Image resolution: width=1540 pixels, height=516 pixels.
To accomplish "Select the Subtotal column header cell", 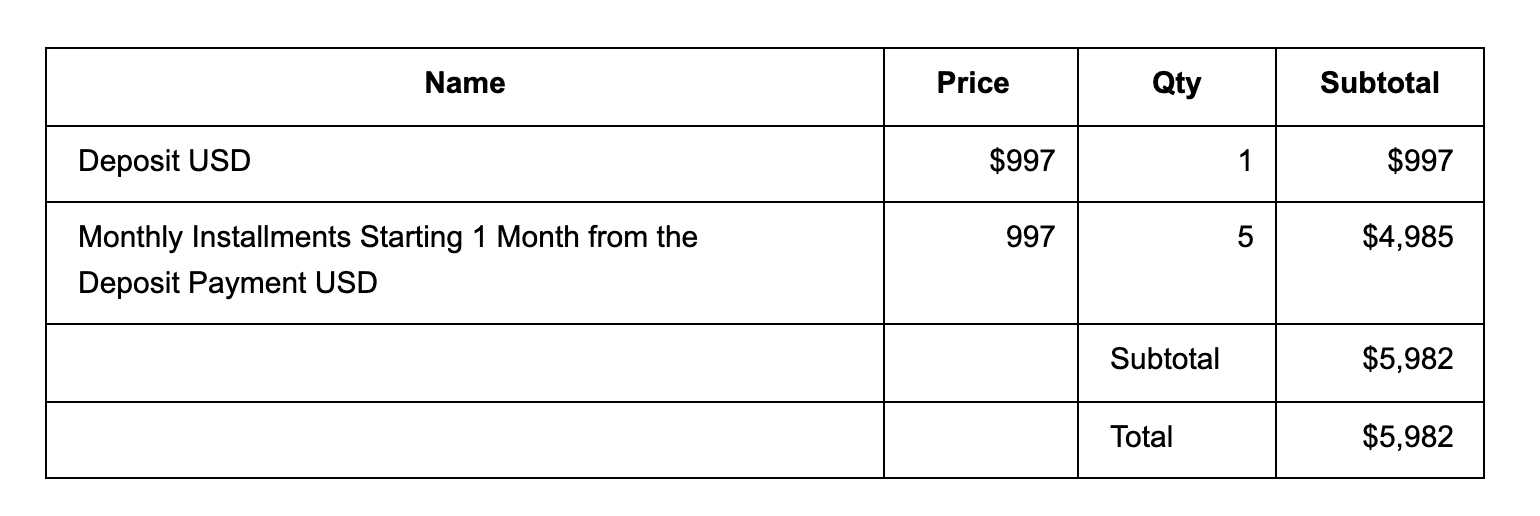I will tap(1379, 83).
